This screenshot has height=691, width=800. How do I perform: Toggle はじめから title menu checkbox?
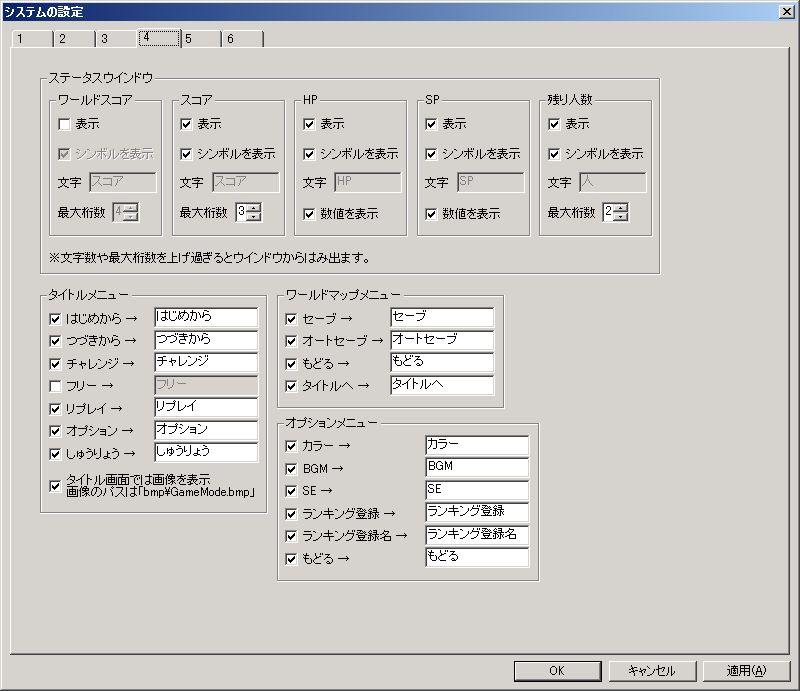tap(55, 319)
